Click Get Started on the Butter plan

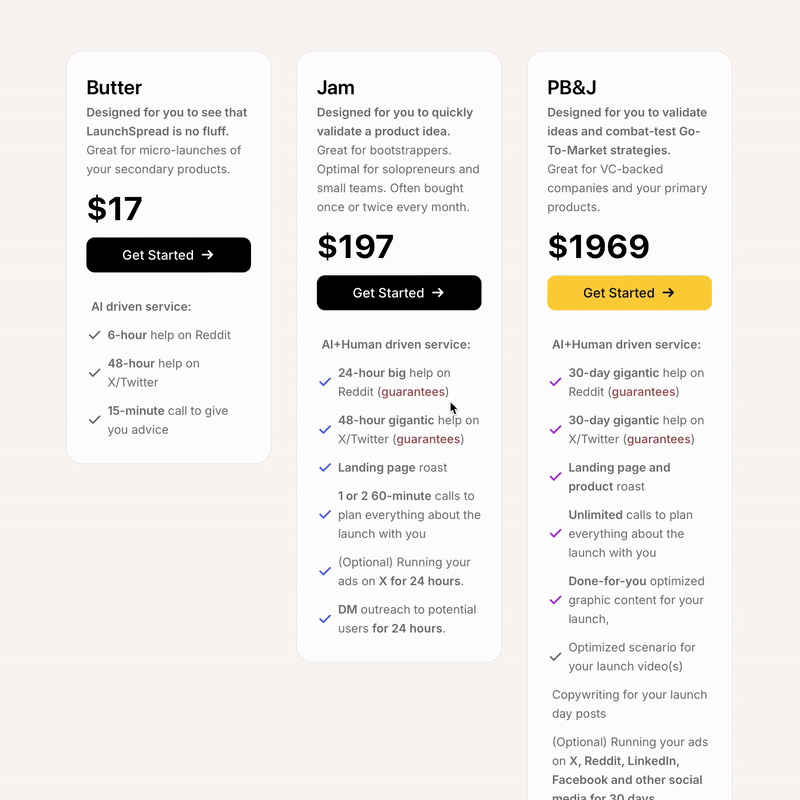point(168,255)
